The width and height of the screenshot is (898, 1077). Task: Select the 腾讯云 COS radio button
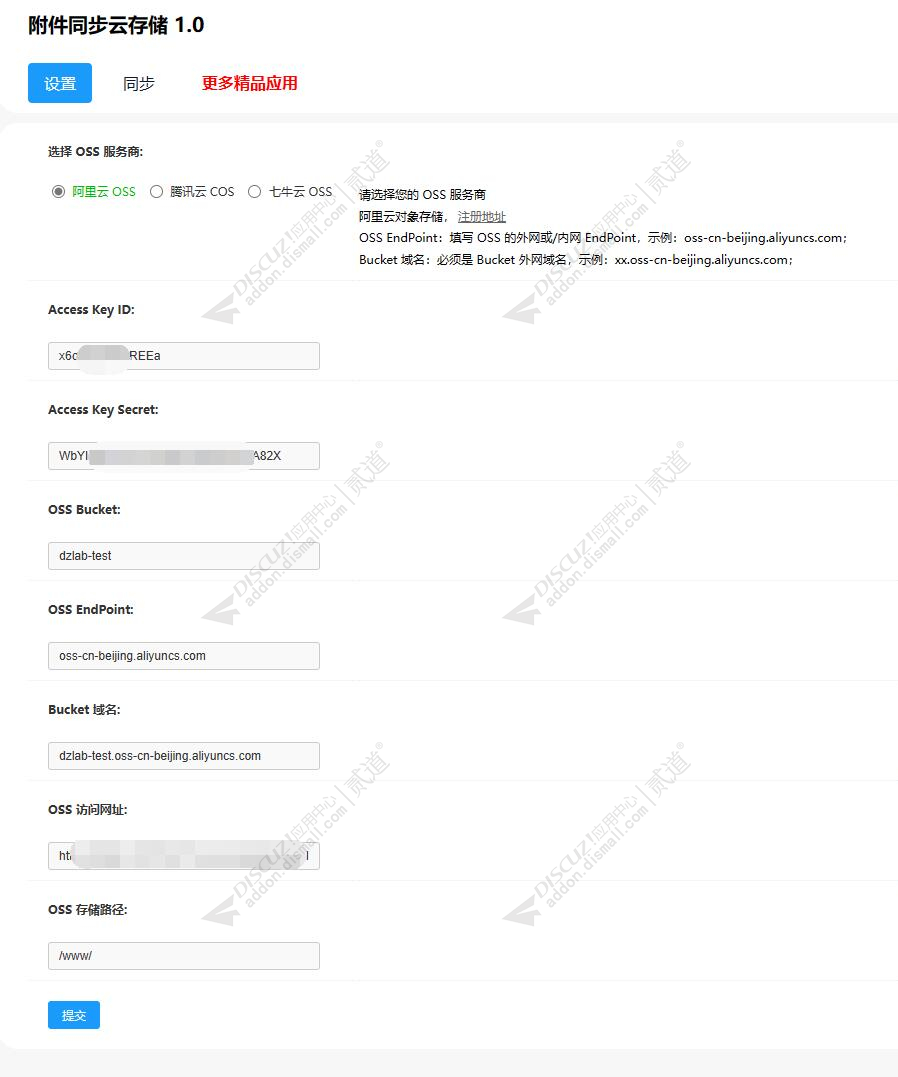(157, 192)
